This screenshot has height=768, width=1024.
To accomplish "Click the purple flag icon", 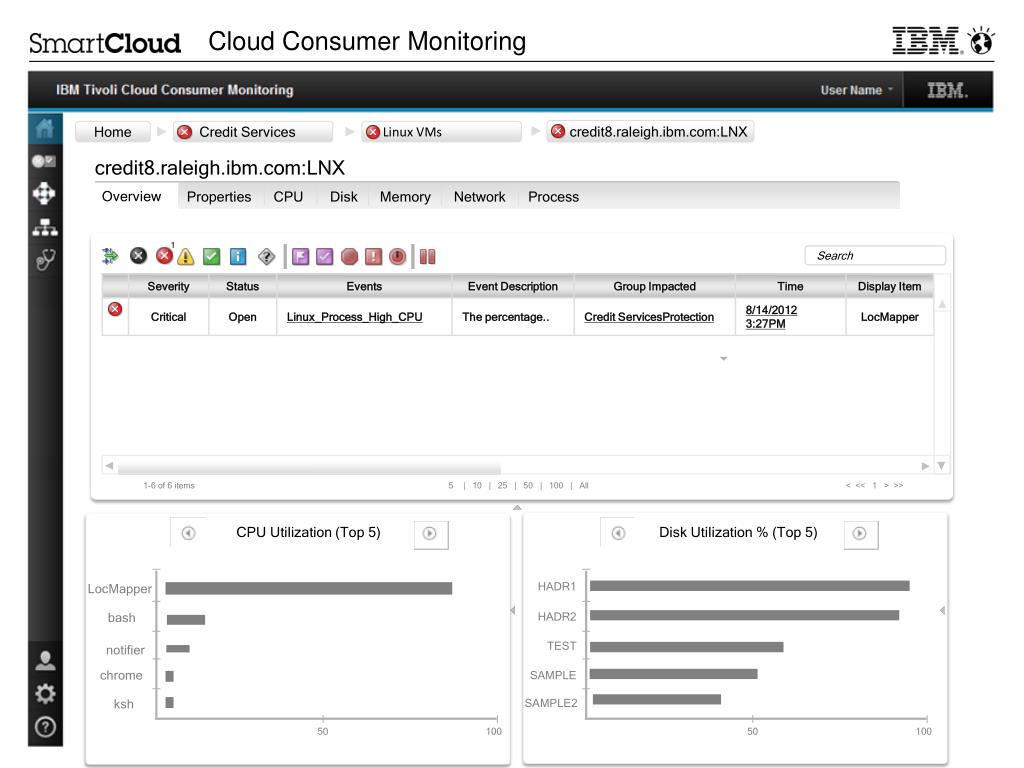I will click(300, 257).
